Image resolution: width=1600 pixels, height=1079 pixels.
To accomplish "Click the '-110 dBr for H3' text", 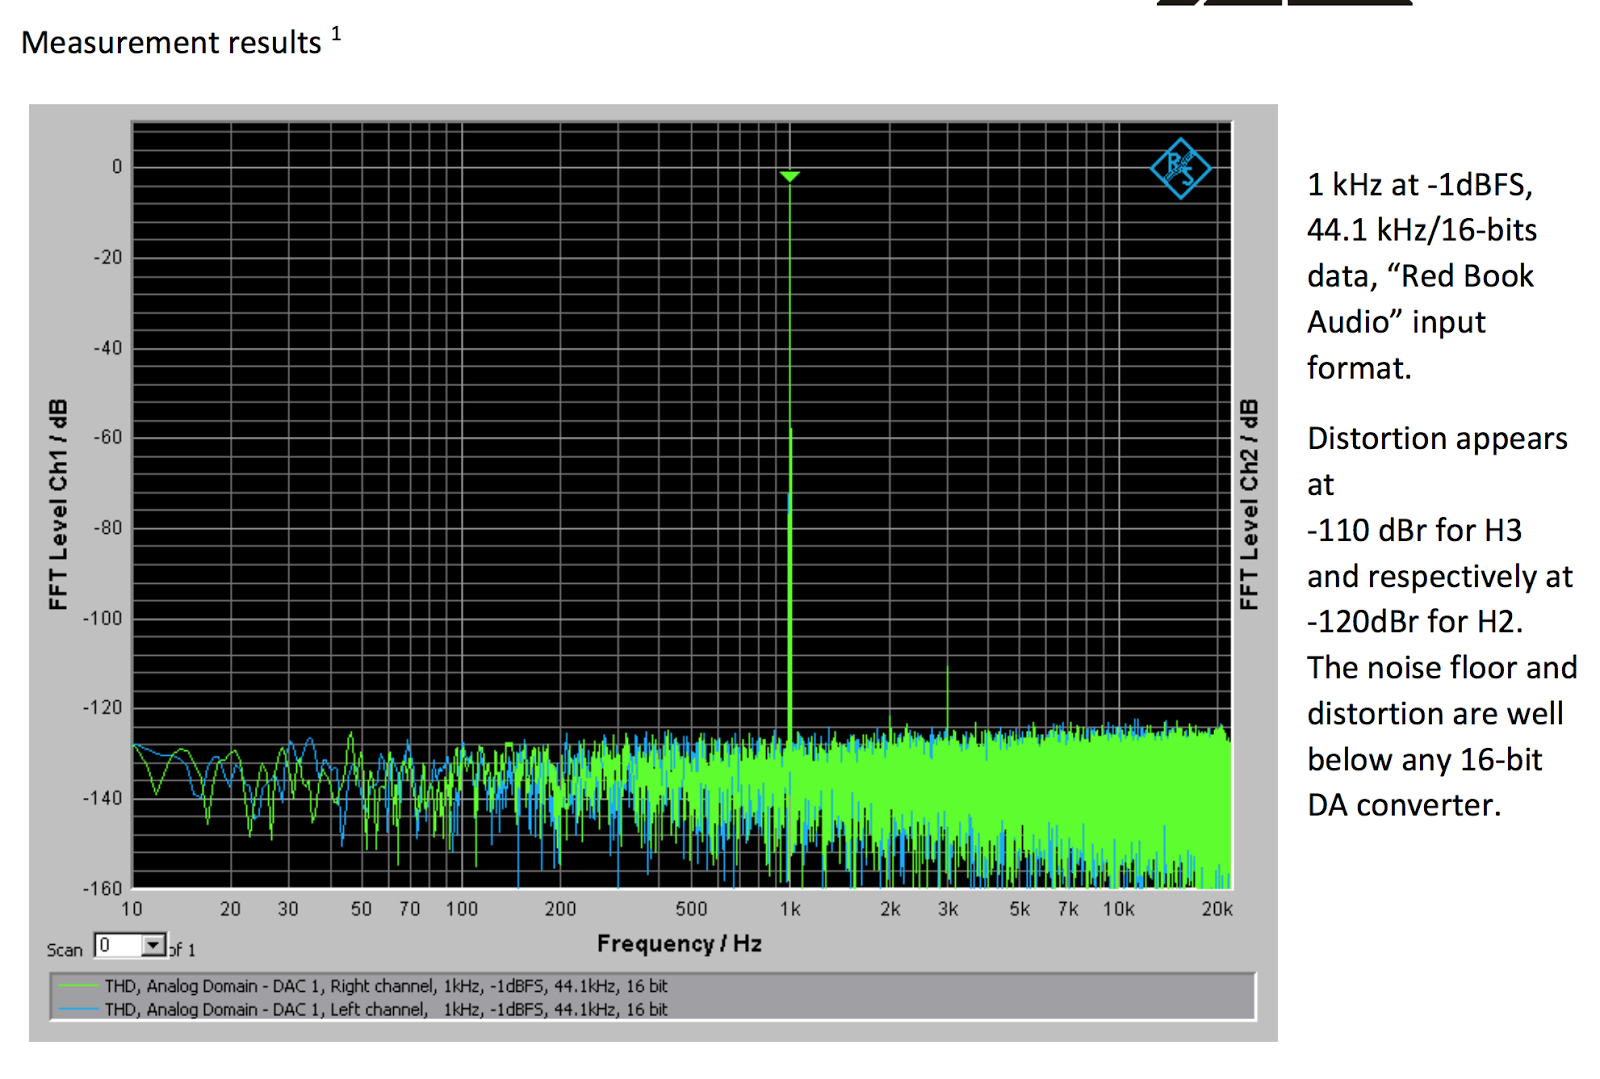I will 1414,530.
